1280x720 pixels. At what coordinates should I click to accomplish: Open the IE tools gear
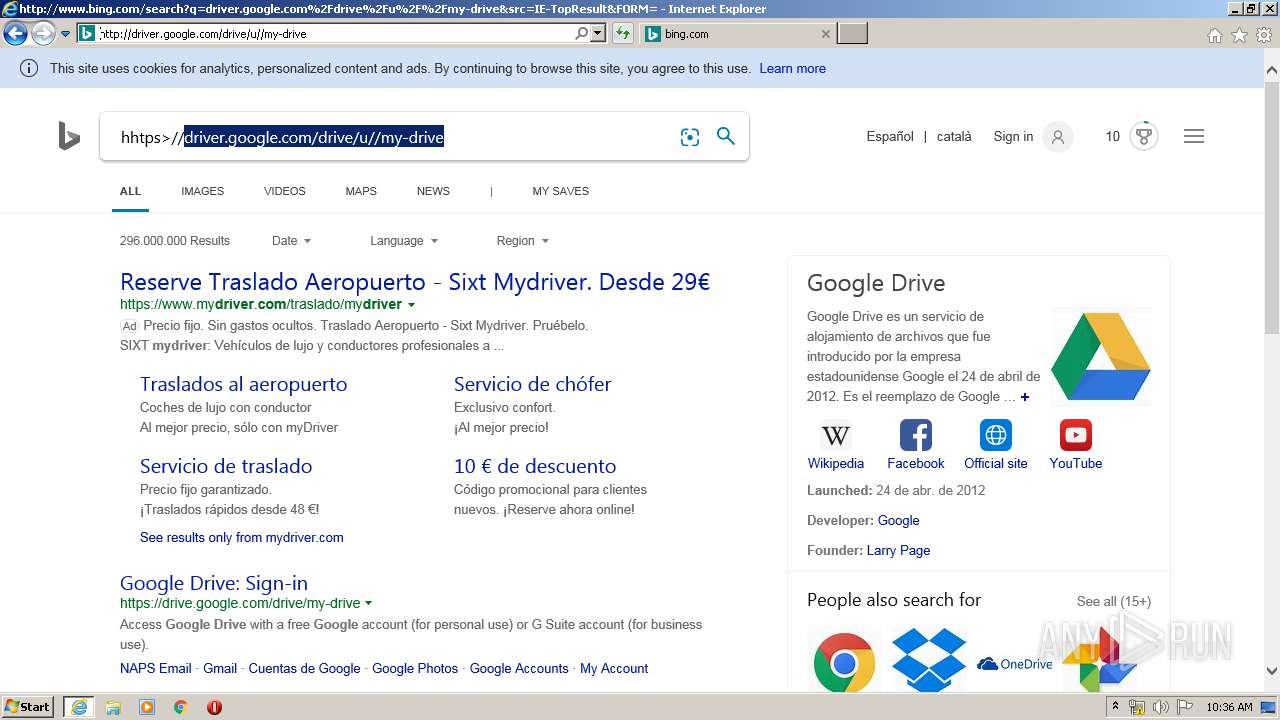pyautogui.click(x=1263, y=35)
